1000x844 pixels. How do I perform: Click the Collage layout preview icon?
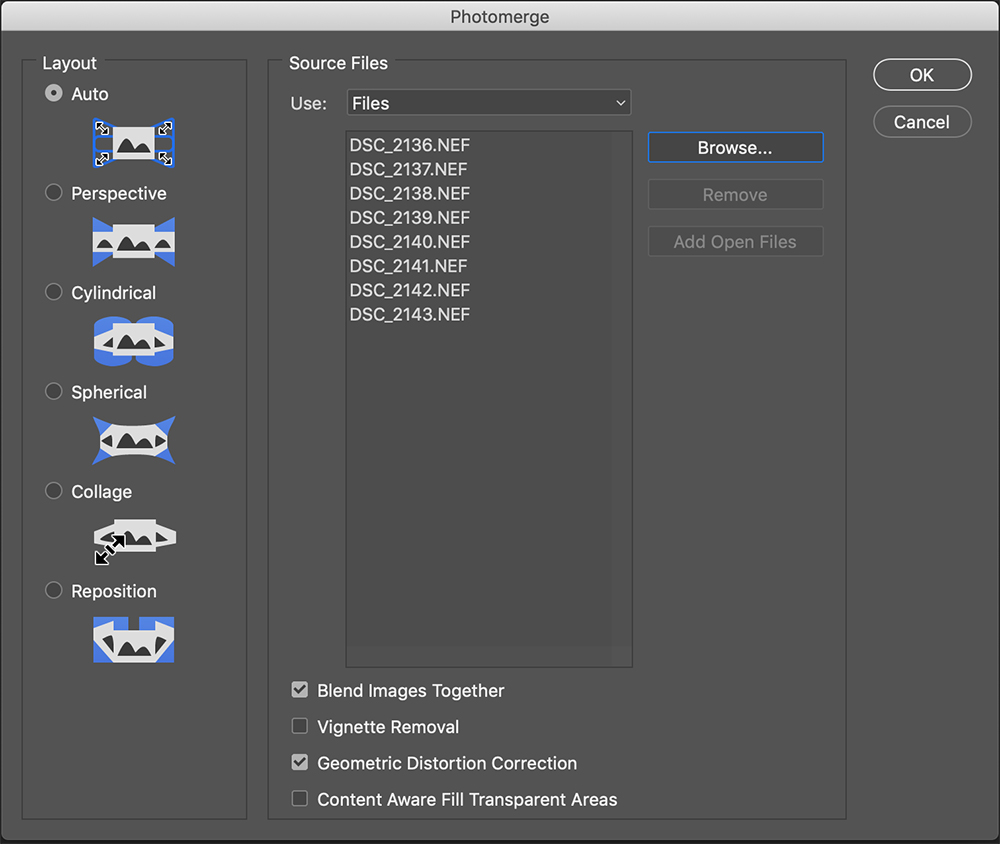(135, 541)
